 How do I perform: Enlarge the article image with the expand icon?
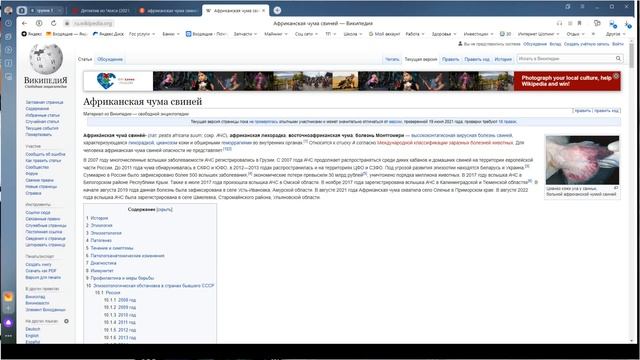point(616,188)
